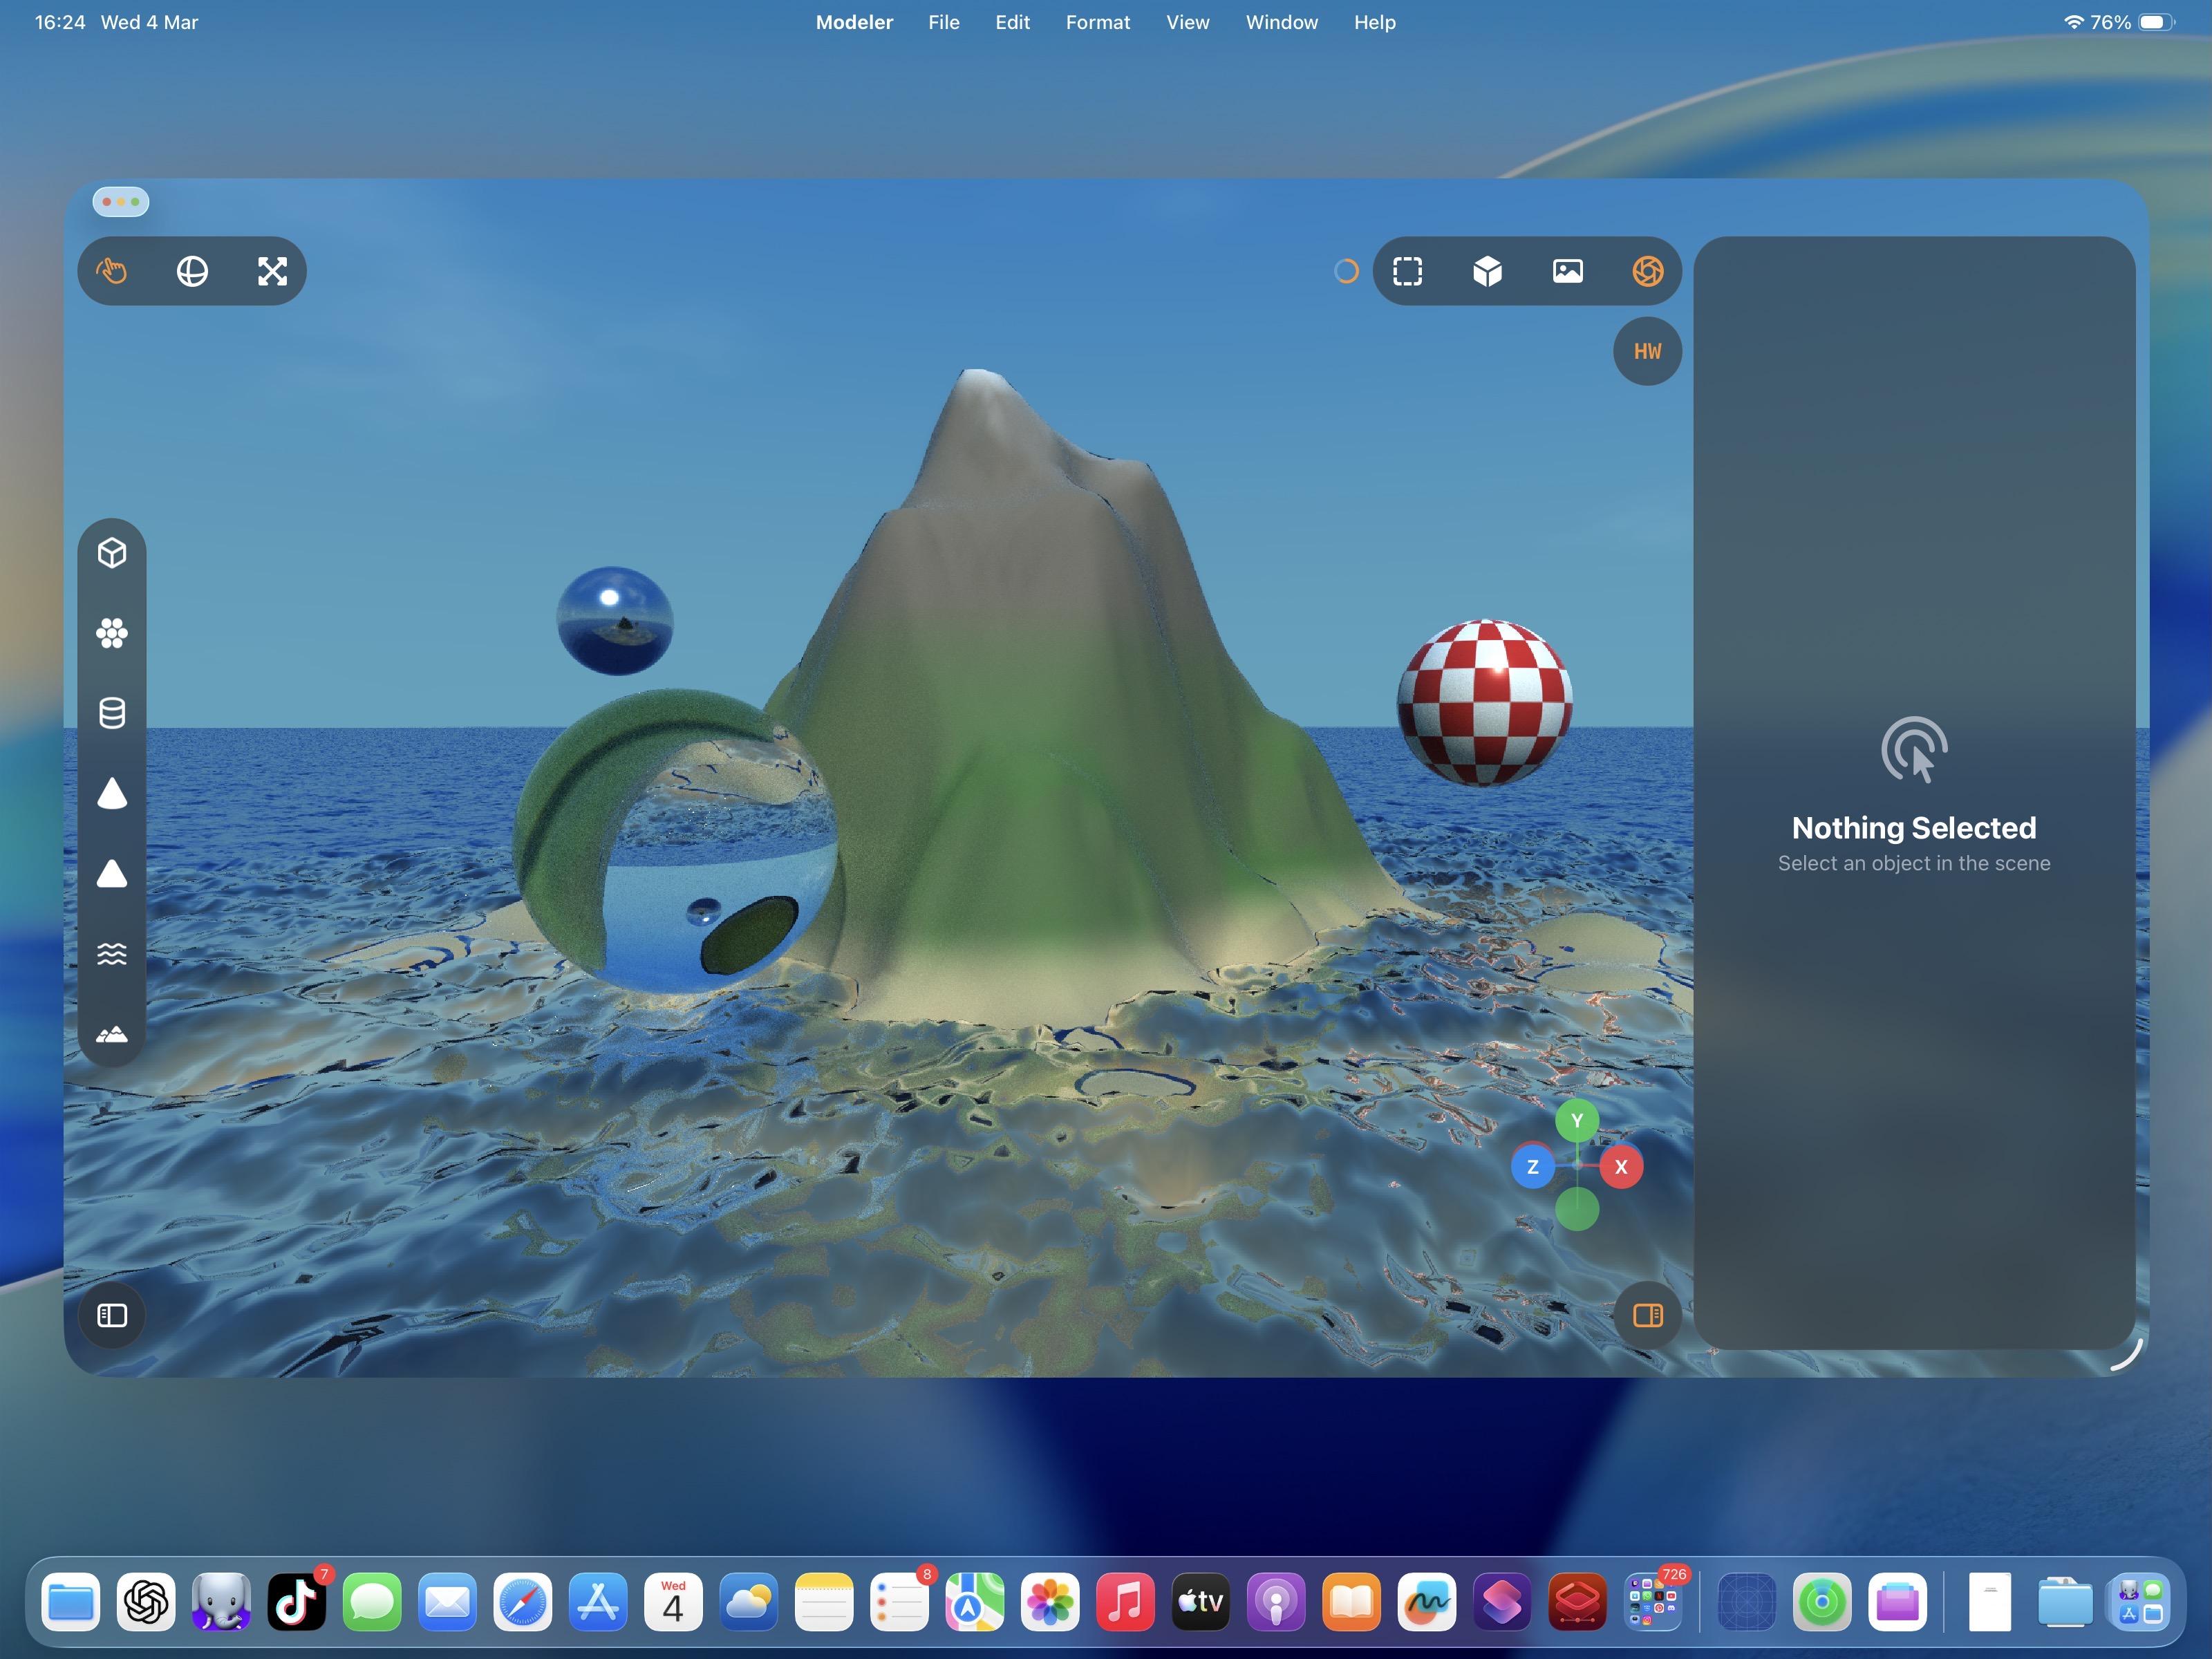The image size is (2212, 1659).
Task: Add a water surface with waves icon
Action: 112,954
